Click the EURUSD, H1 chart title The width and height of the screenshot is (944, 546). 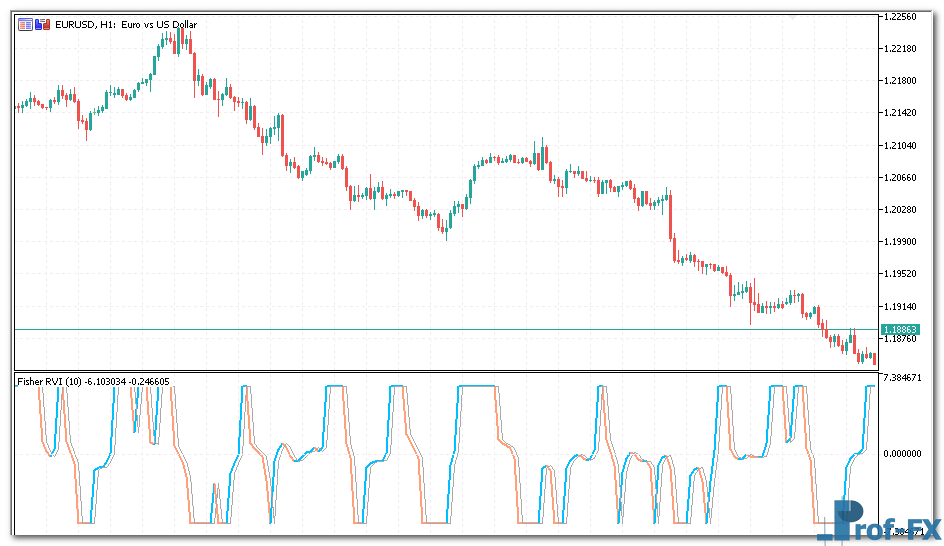pos(125,23)
